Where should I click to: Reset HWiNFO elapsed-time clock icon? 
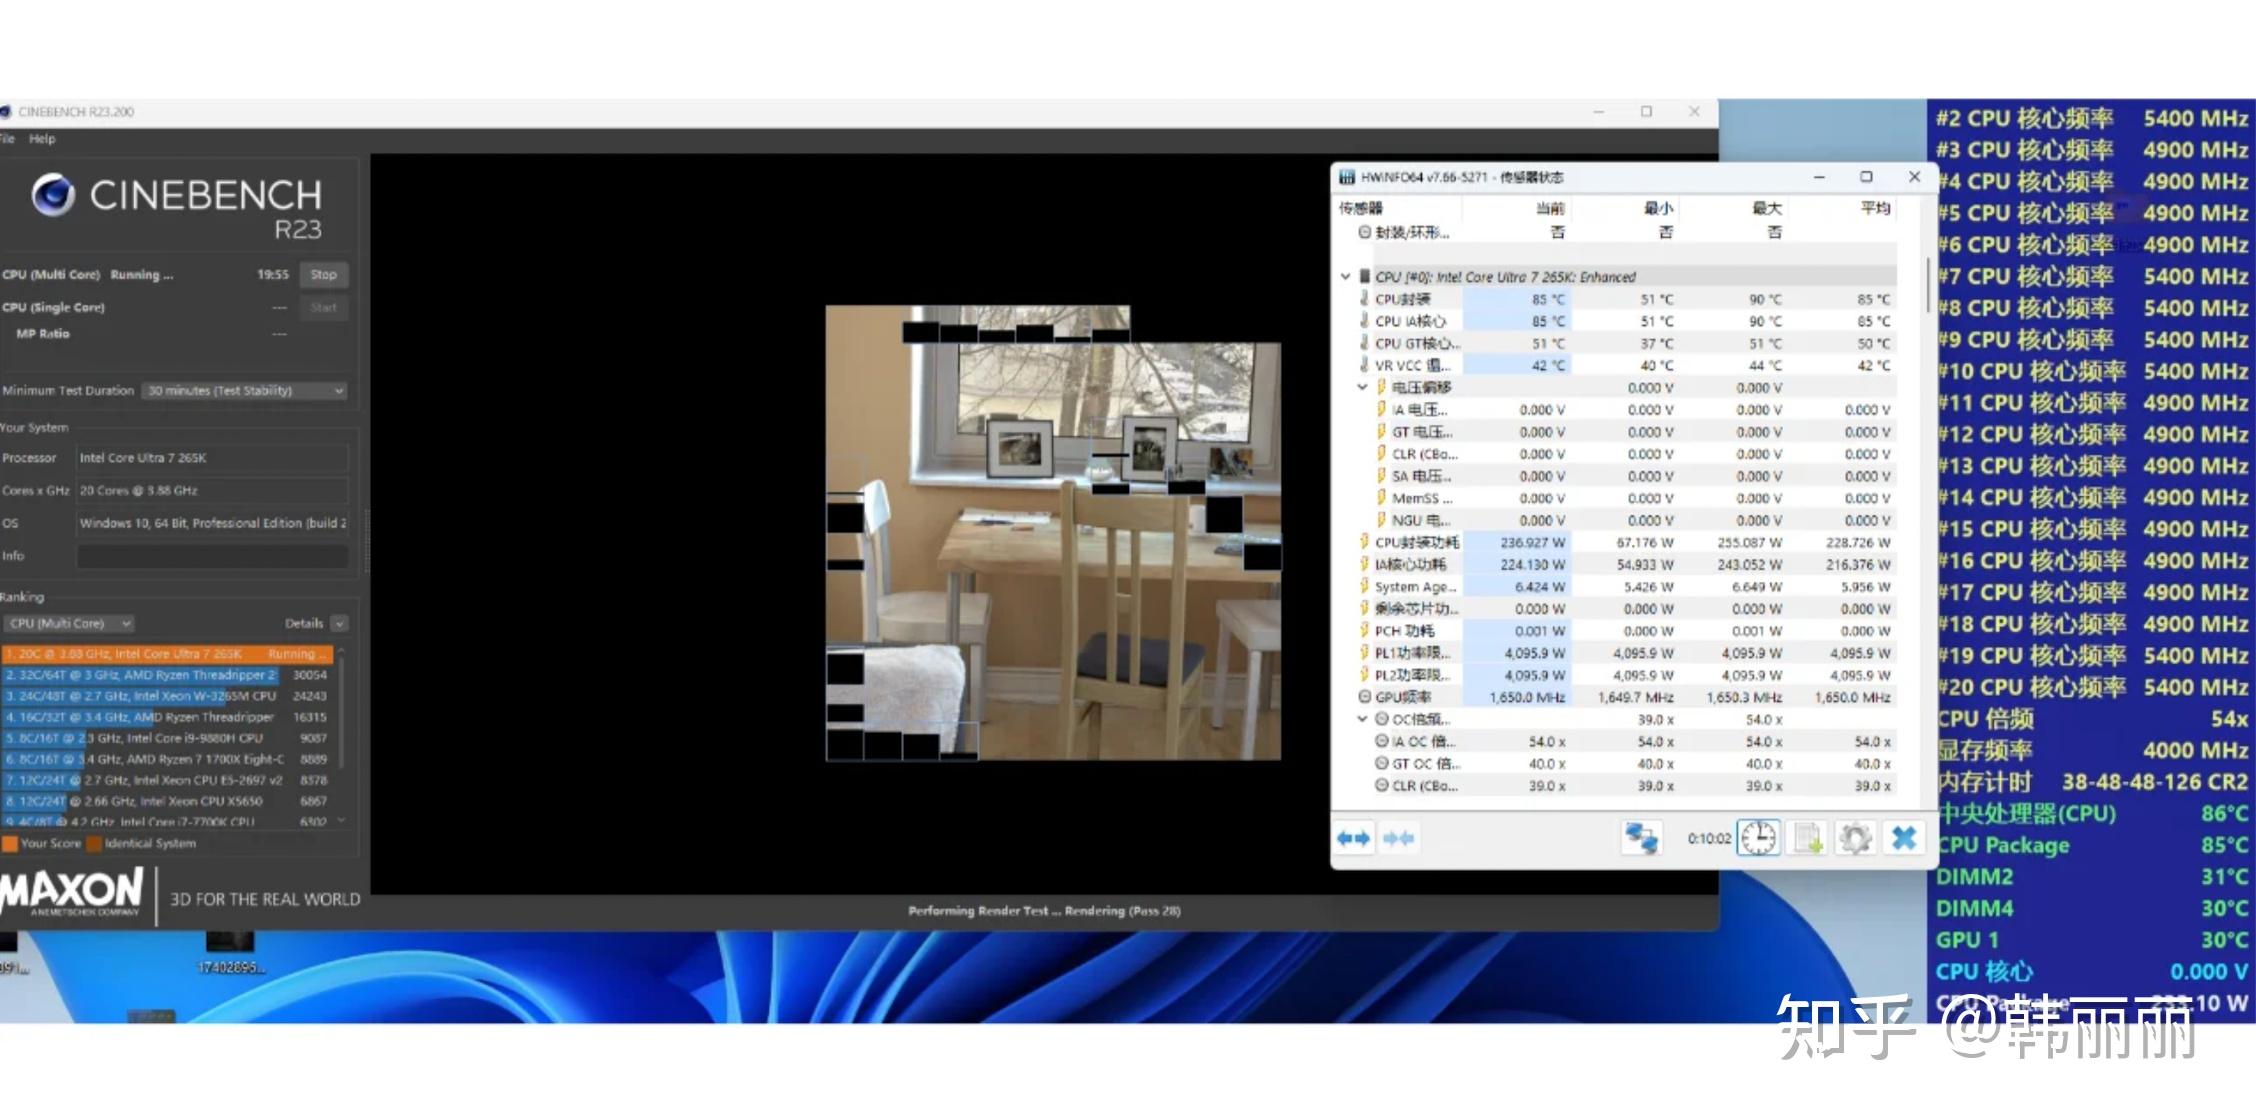click(1758, 838)
